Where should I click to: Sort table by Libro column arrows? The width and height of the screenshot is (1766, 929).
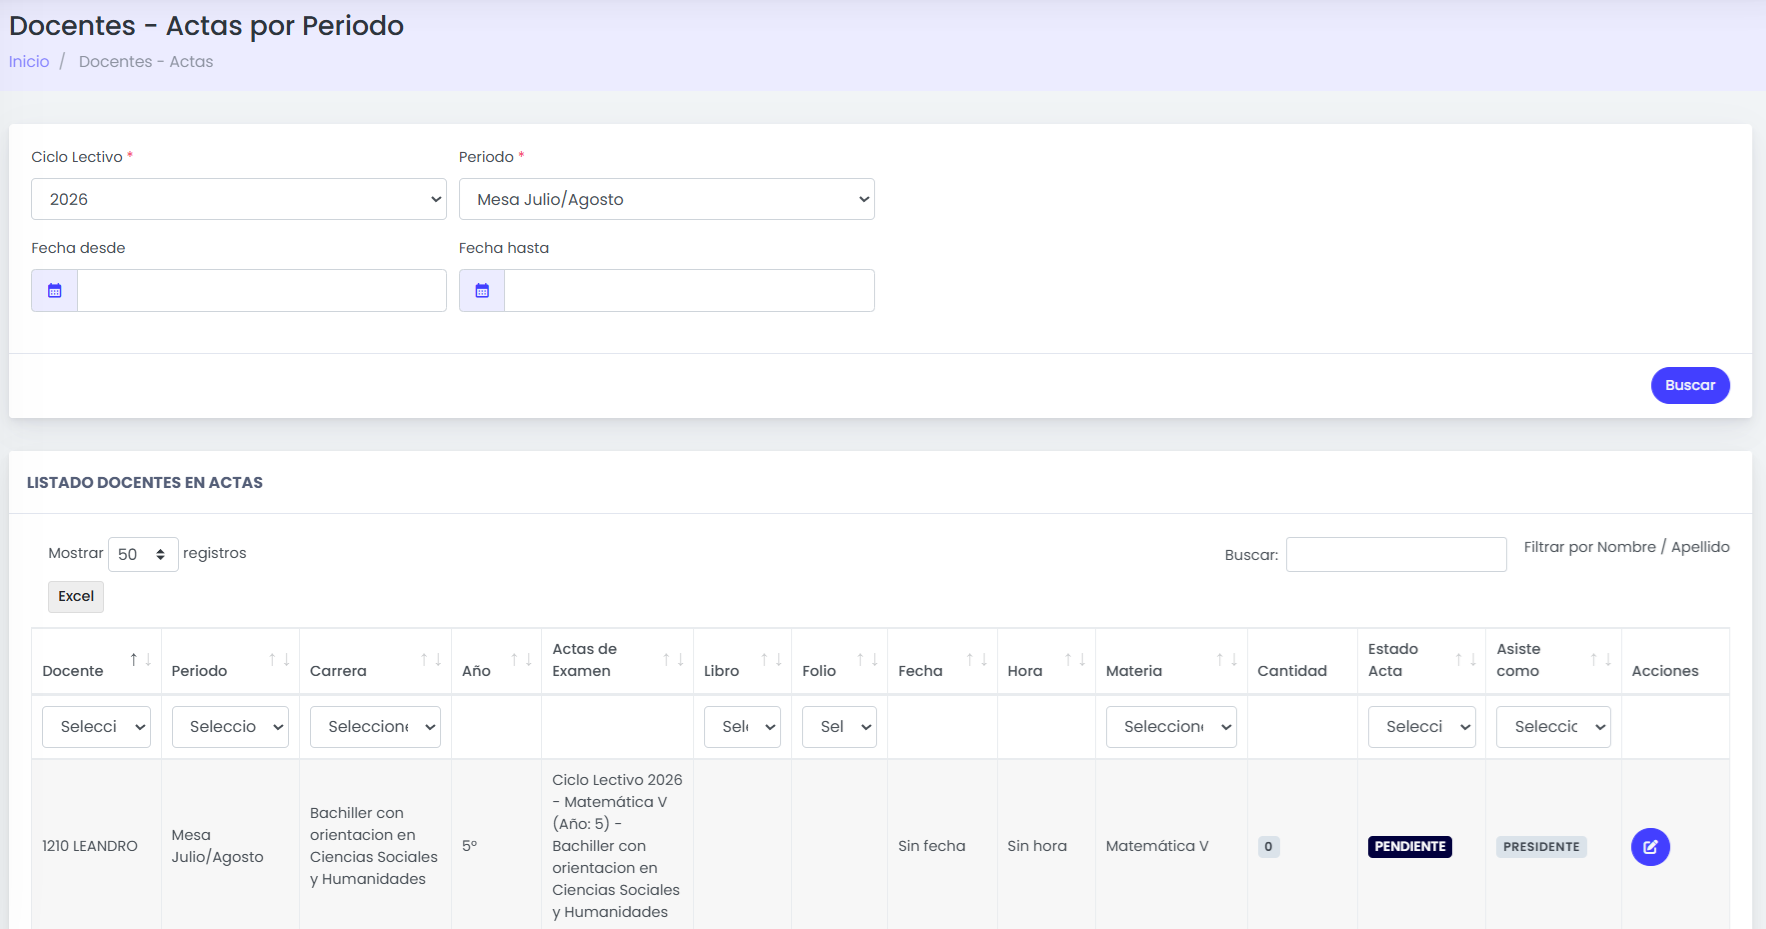(x=771, y=660)
